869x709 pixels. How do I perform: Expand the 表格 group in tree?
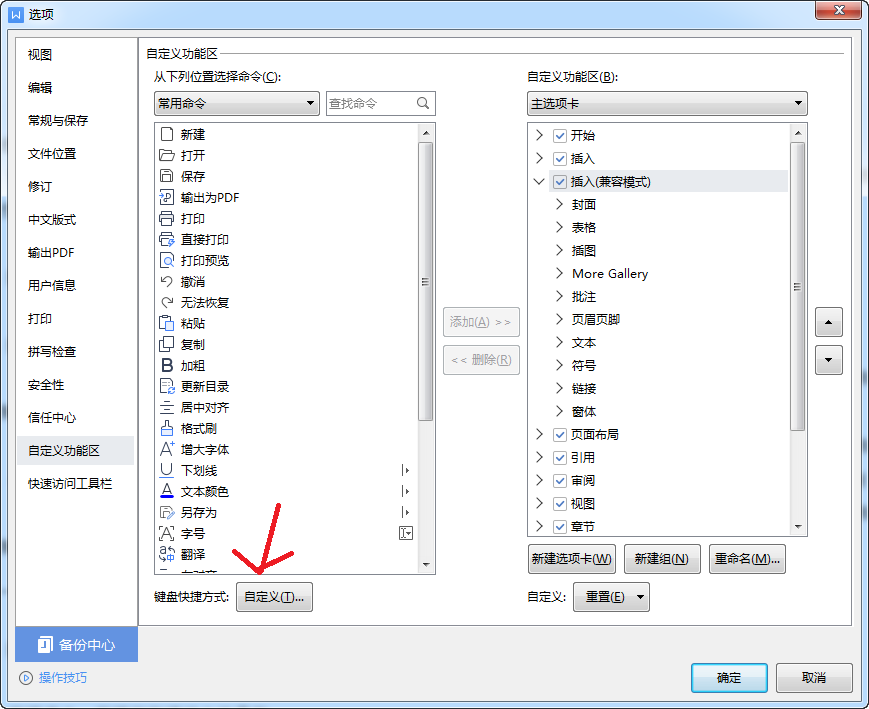pos(559,227)
